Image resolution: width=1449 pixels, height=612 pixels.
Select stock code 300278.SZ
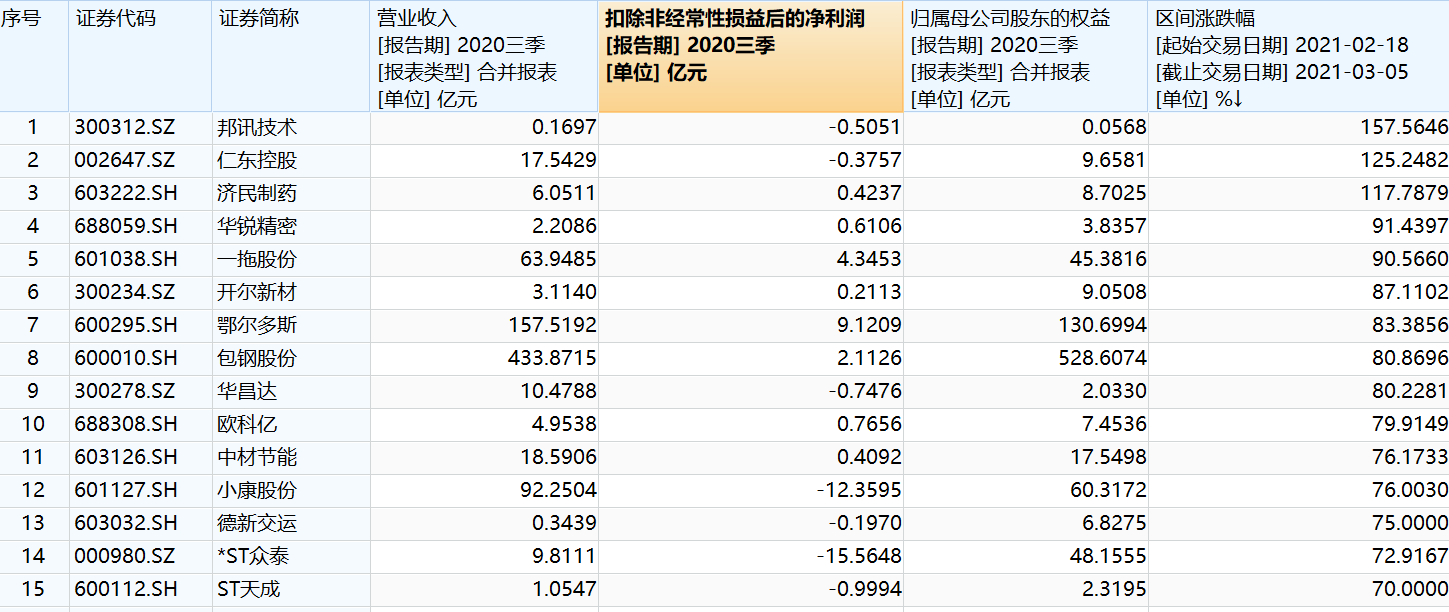pos(125,392)
